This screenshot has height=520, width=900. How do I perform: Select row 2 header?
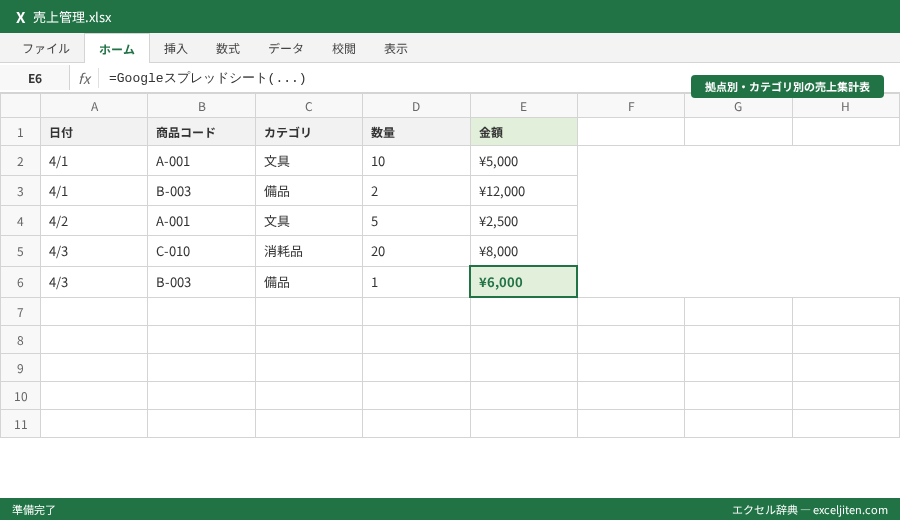21,161
